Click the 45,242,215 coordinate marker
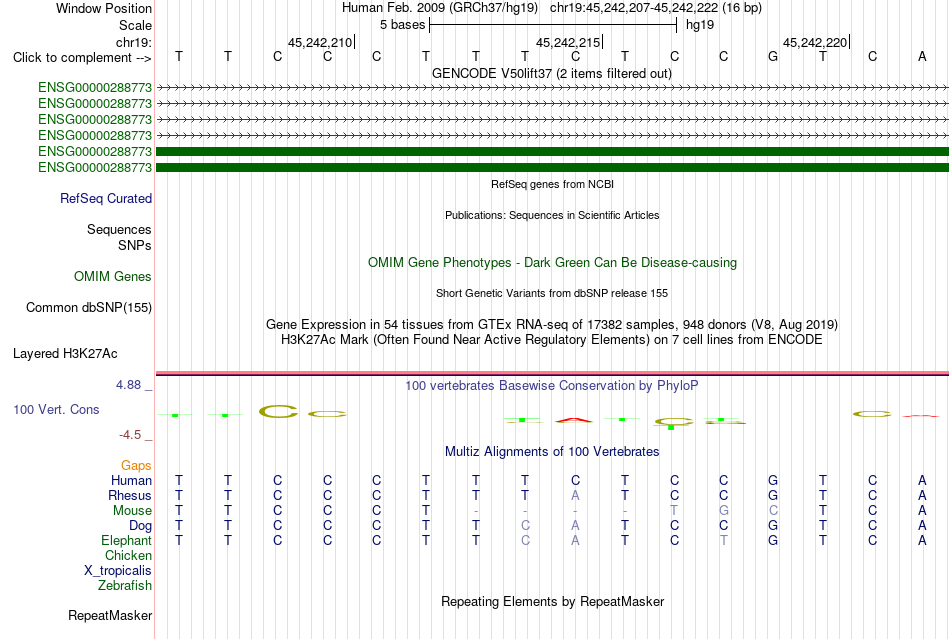Viewport: 950px width, 639px height. tap(568, 42)
